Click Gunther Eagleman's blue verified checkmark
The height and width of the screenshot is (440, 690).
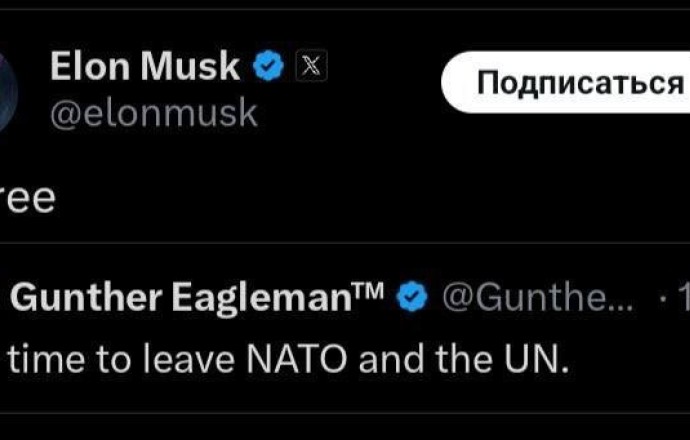(x=414, y=297)
